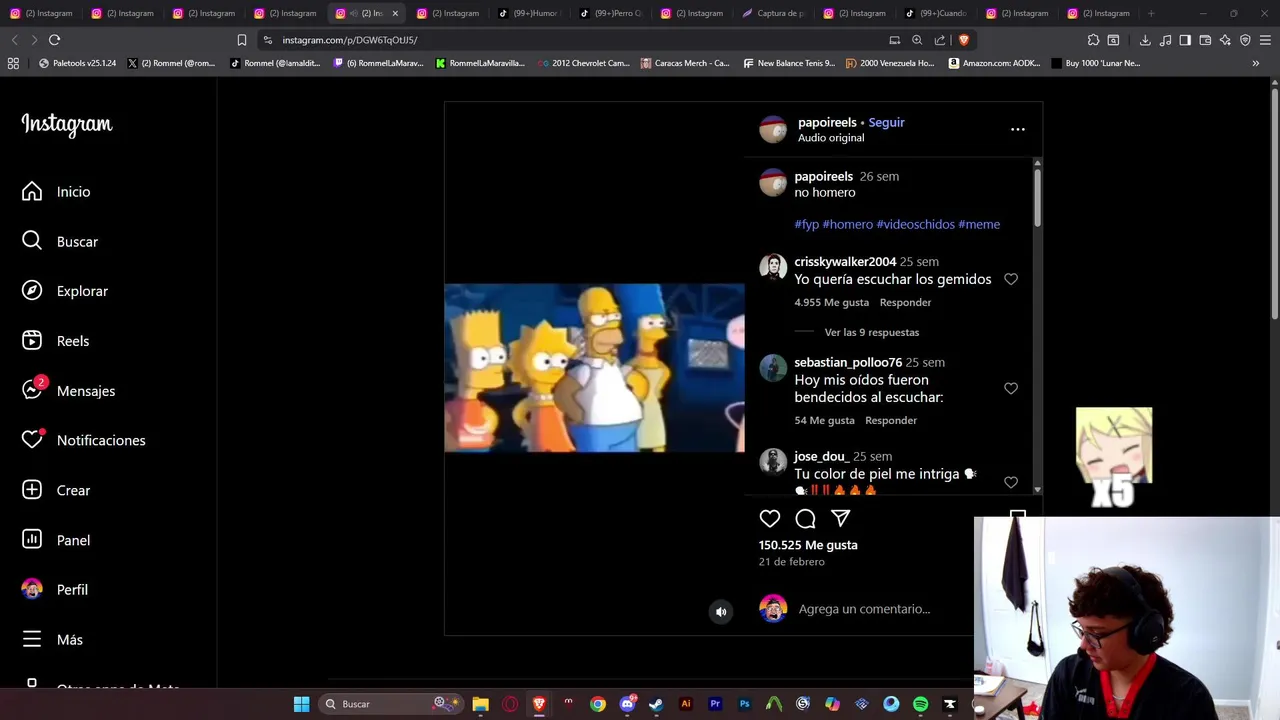The image size is (1280, 720).
Task: Click the comment bubble icon under the post
Action: click(805, 518)
